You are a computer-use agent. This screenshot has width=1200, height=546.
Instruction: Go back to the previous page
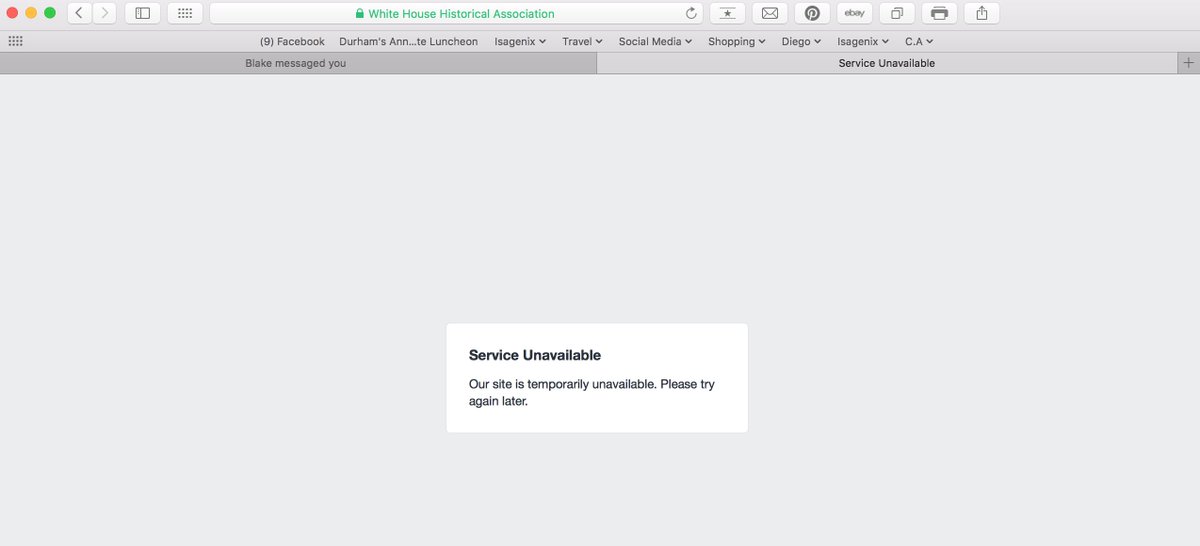tap(80, 13)
